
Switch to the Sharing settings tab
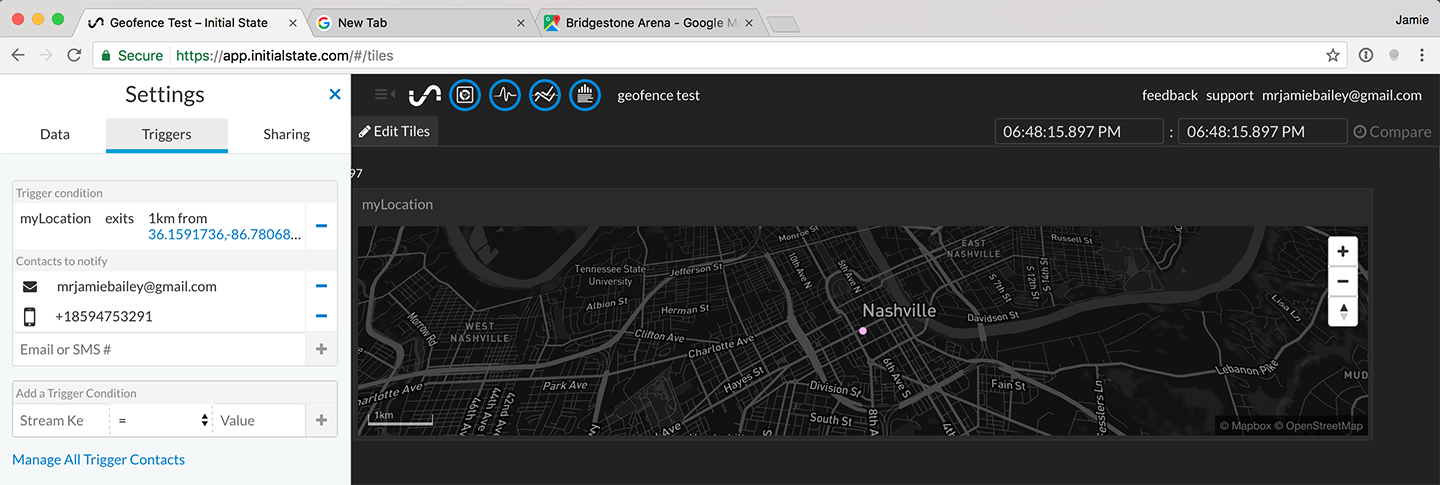[x=287, y=134]
